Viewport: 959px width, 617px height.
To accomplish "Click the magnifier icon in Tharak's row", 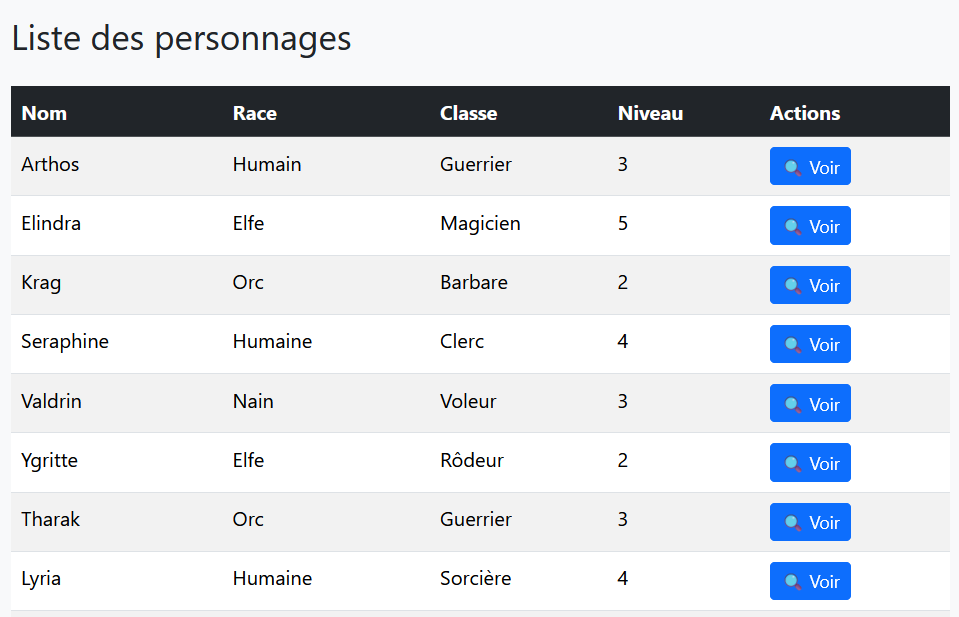I will pos(793,523).
